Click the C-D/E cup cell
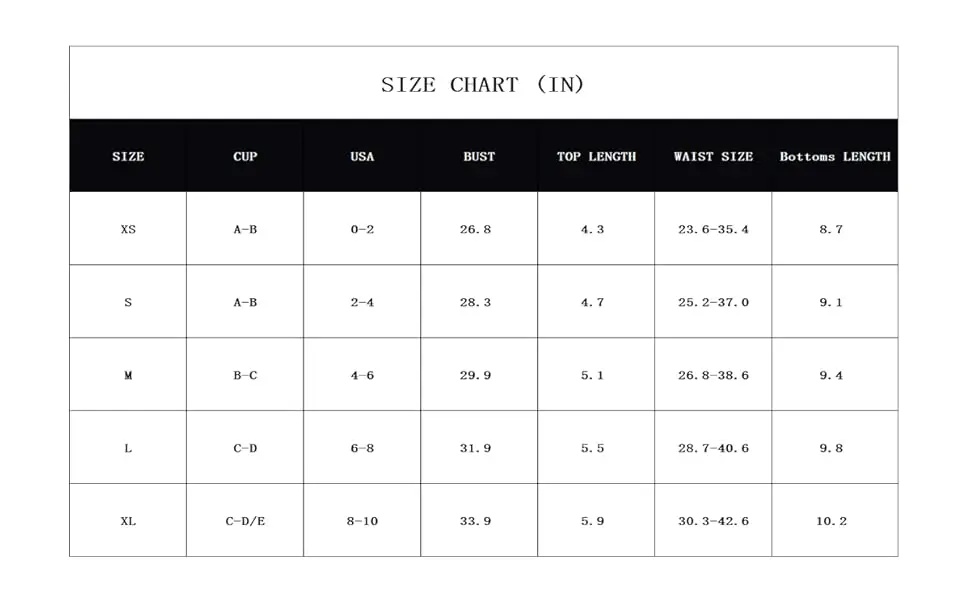Image resolution: width=970 pixels, height=600 pixels. [x=245, y=521]
